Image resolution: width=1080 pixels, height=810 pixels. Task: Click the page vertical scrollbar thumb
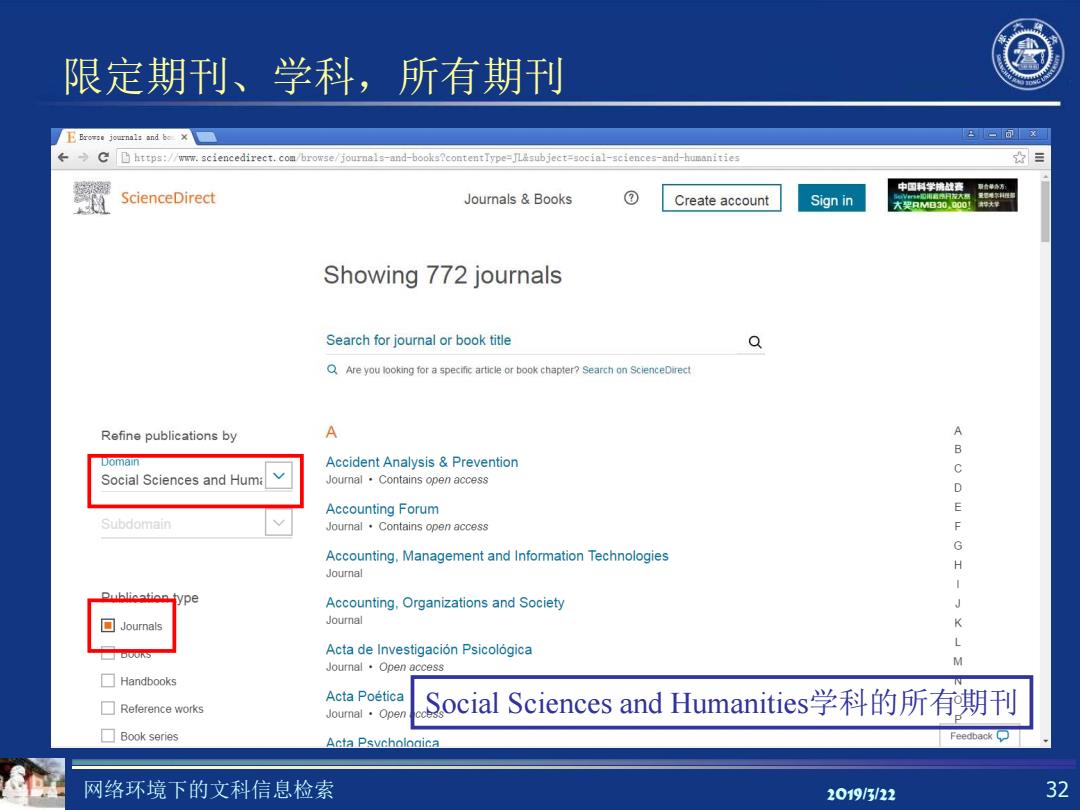(1045, 211)
